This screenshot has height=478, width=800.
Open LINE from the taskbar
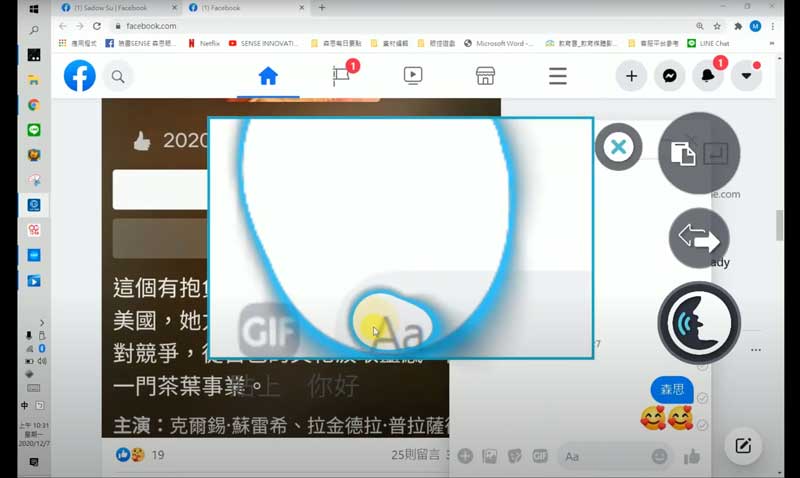tap(34, 130)
